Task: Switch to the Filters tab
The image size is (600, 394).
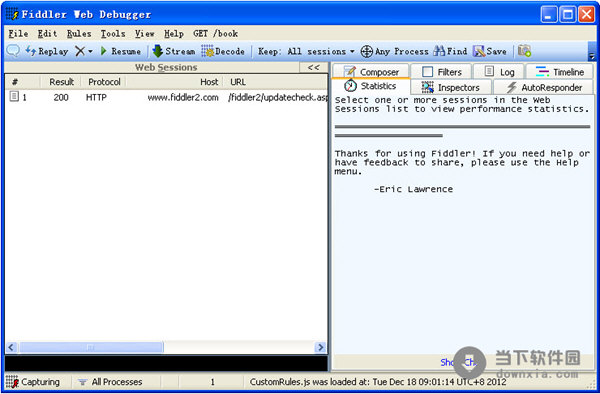Action: (442, 72)
